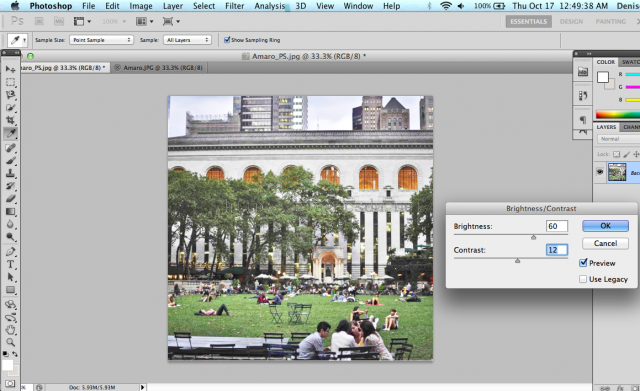Screen dimensions: 640x391
Task: Select the Spot Healing Brush tool
Action: tap(10, 147)
